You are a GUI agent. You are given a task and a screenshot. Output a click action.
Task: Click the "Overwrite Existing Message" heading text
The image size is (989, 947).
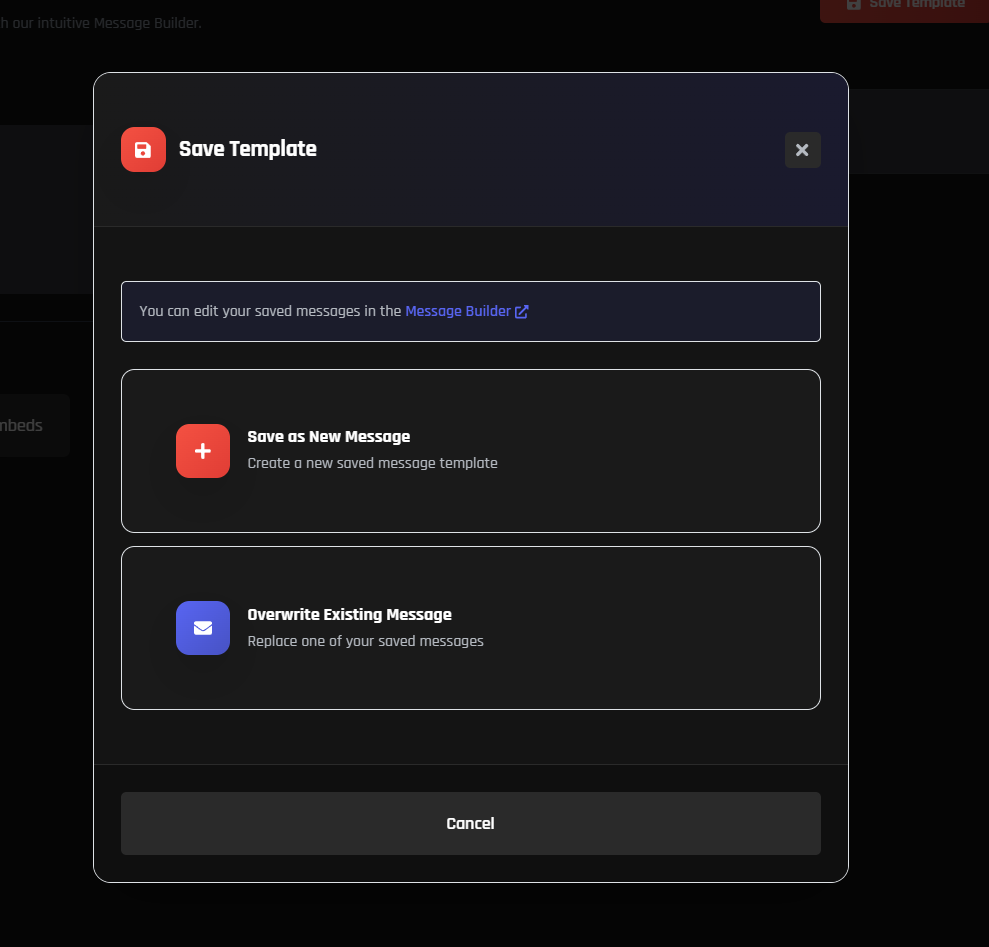click(x=349, y=615)
